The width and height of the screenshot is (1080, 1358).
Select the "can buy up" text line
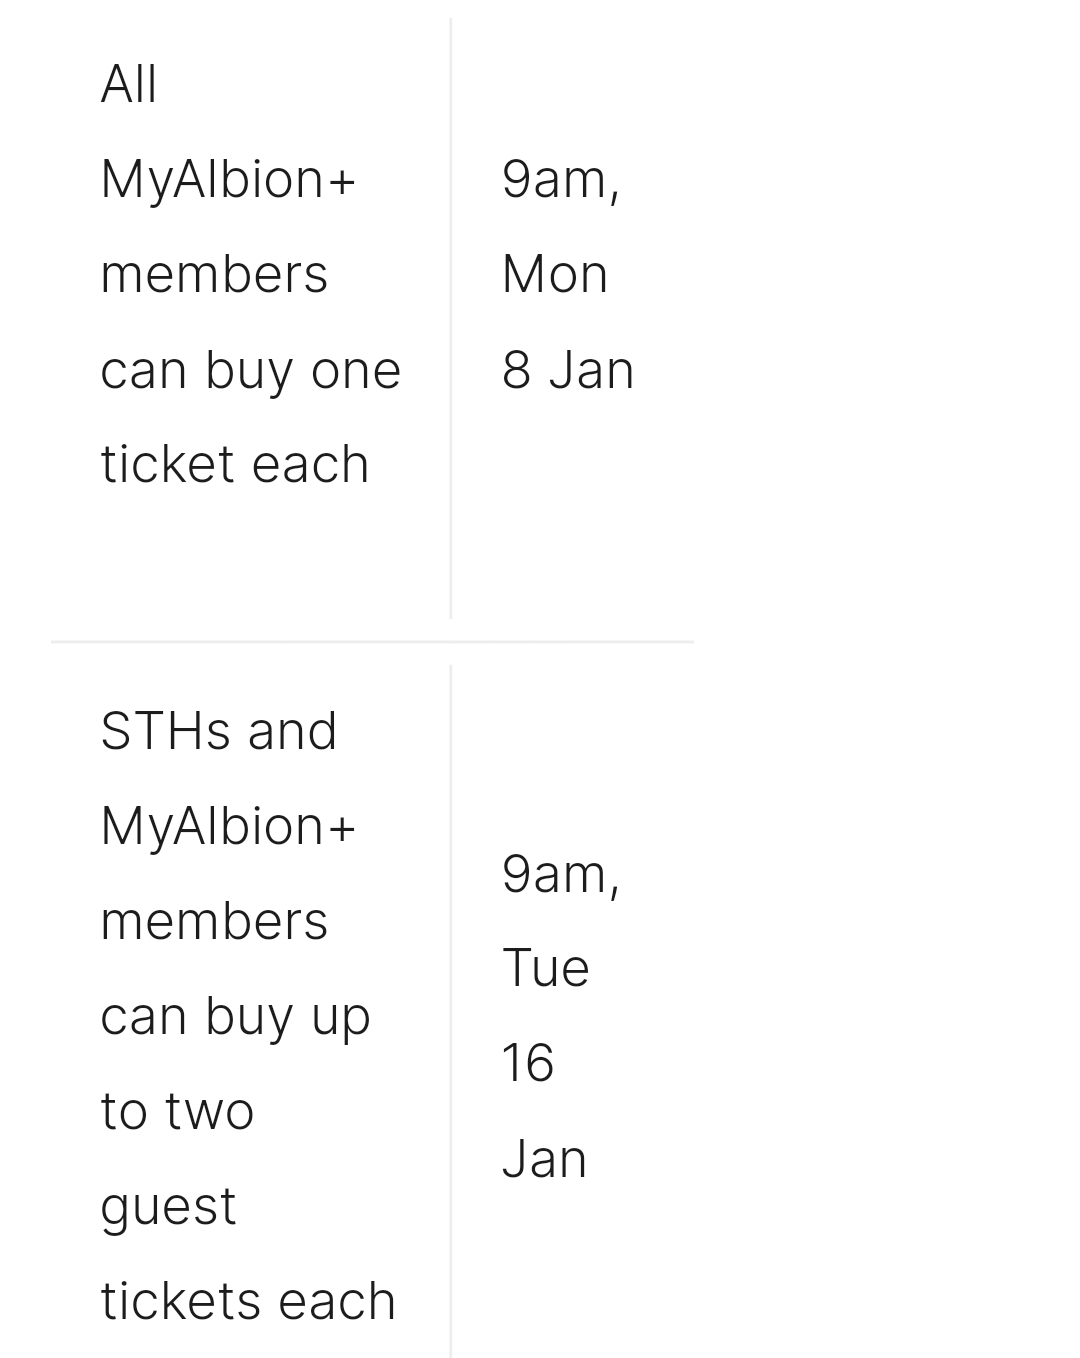236,1017
